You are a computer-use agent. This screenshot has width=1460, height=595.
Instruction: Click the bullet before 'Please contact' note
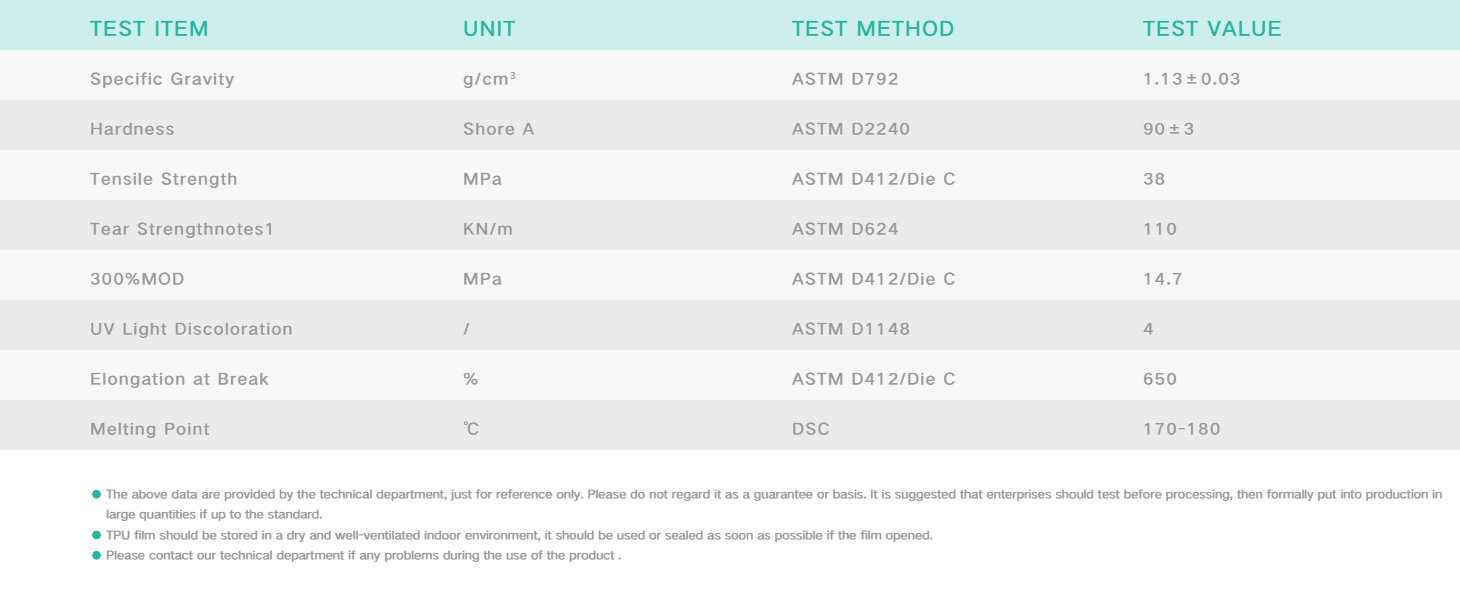[96, 555]
